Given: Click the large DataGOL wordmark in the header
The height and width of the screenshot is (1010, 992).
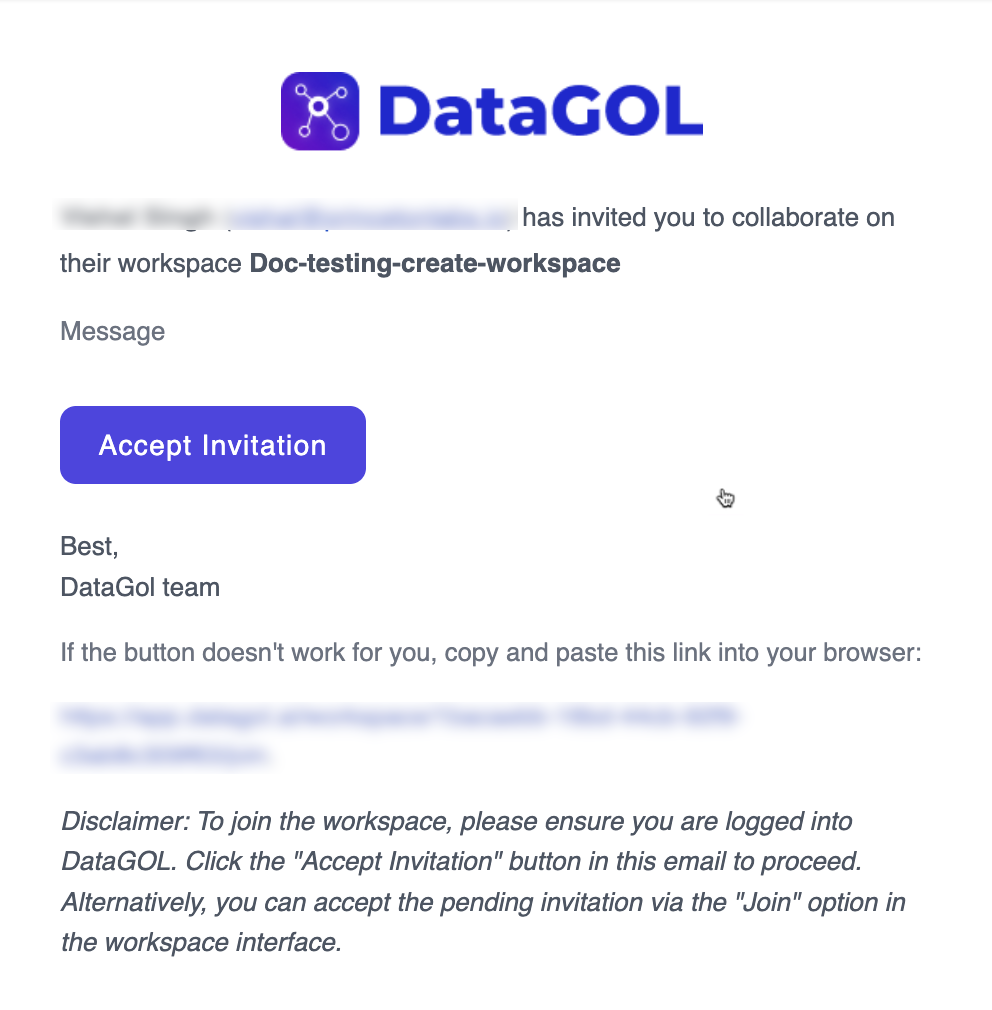Looking at the screenshot, I should pyautogui.click(x=540, y=111).
